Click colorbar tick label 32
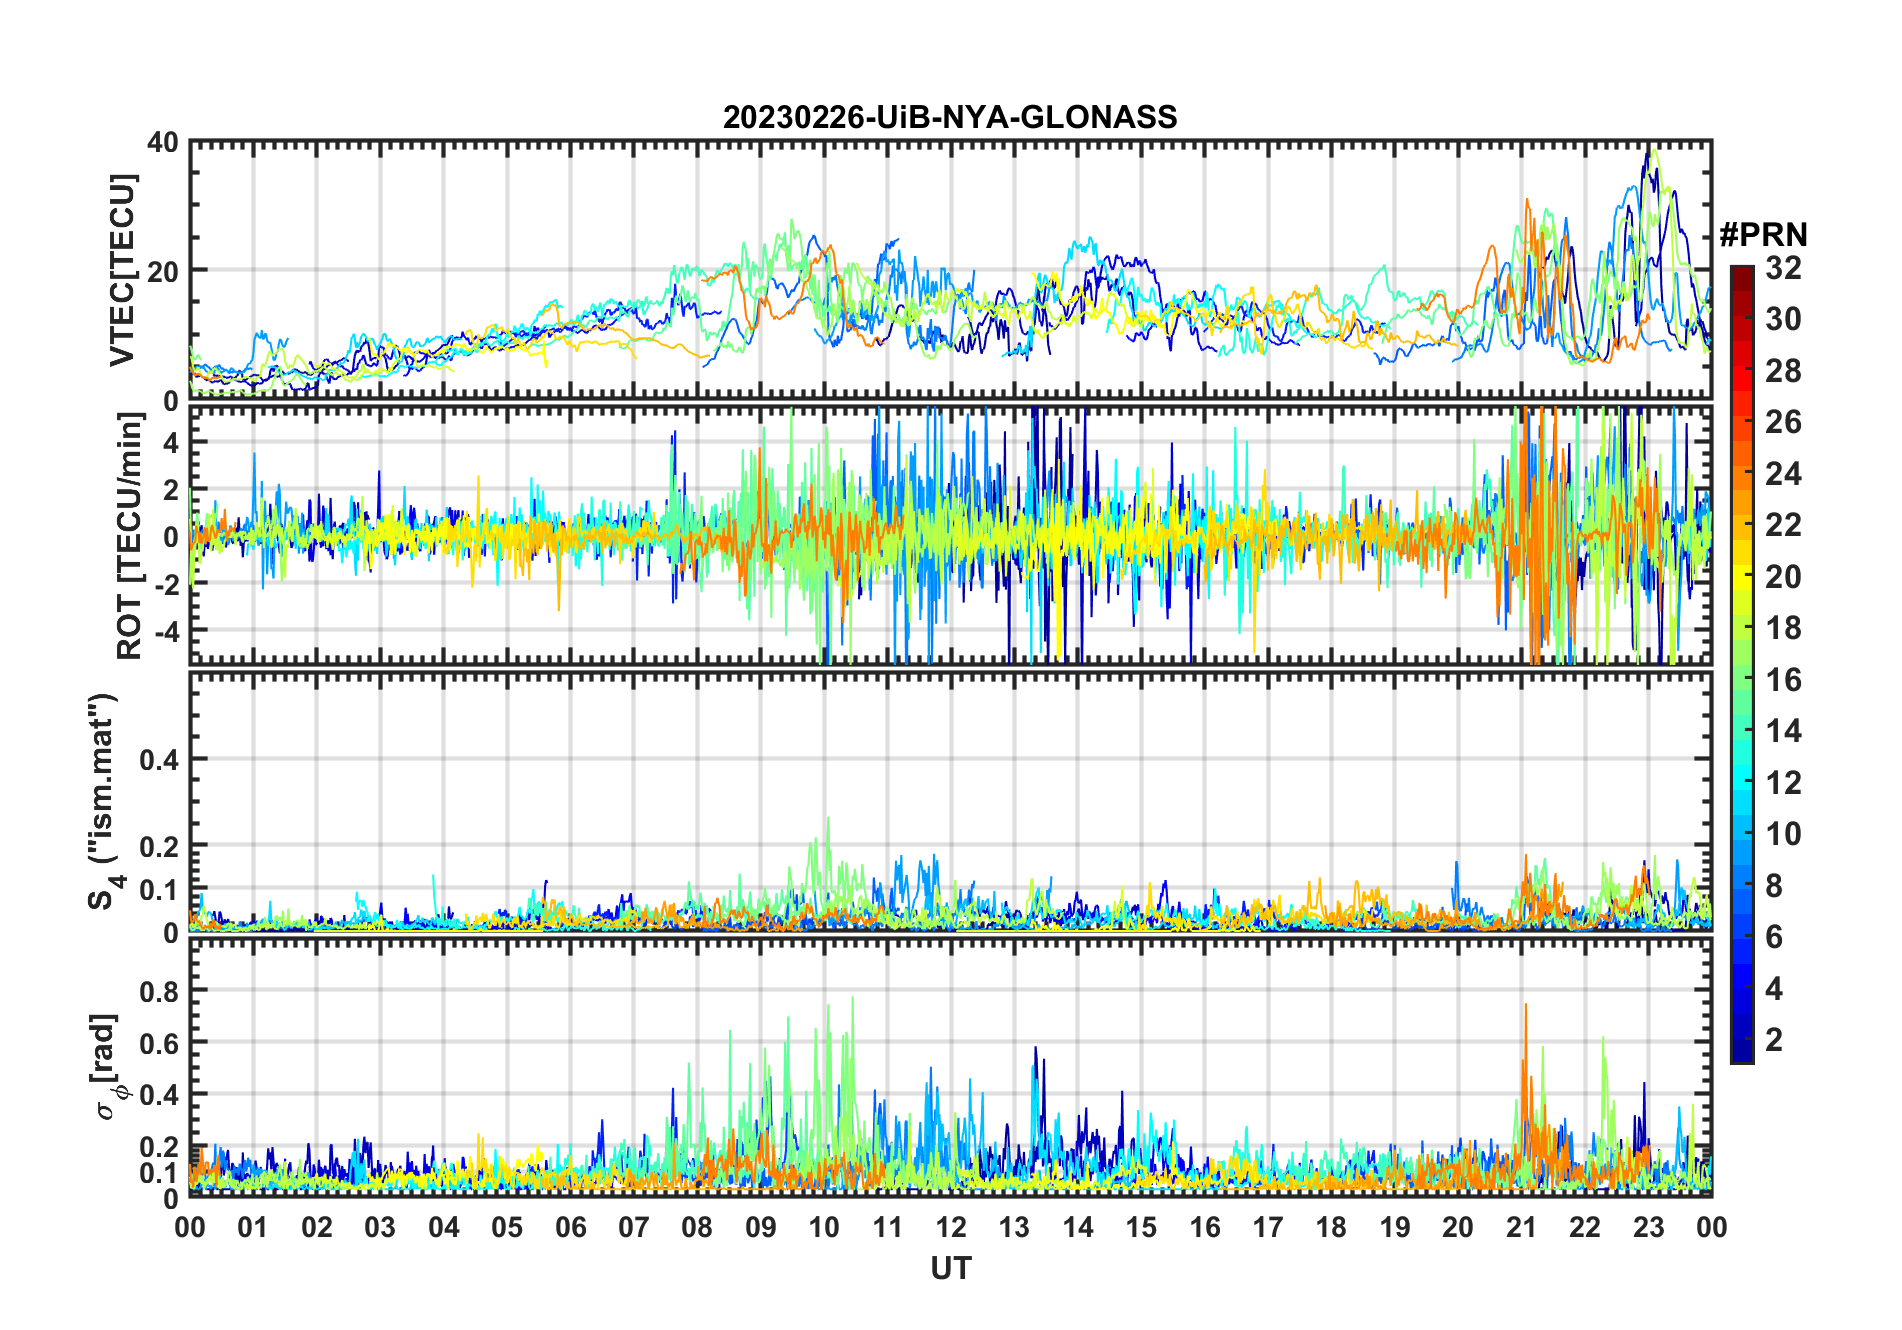 pyautogui.click(x=1783, y=268)
